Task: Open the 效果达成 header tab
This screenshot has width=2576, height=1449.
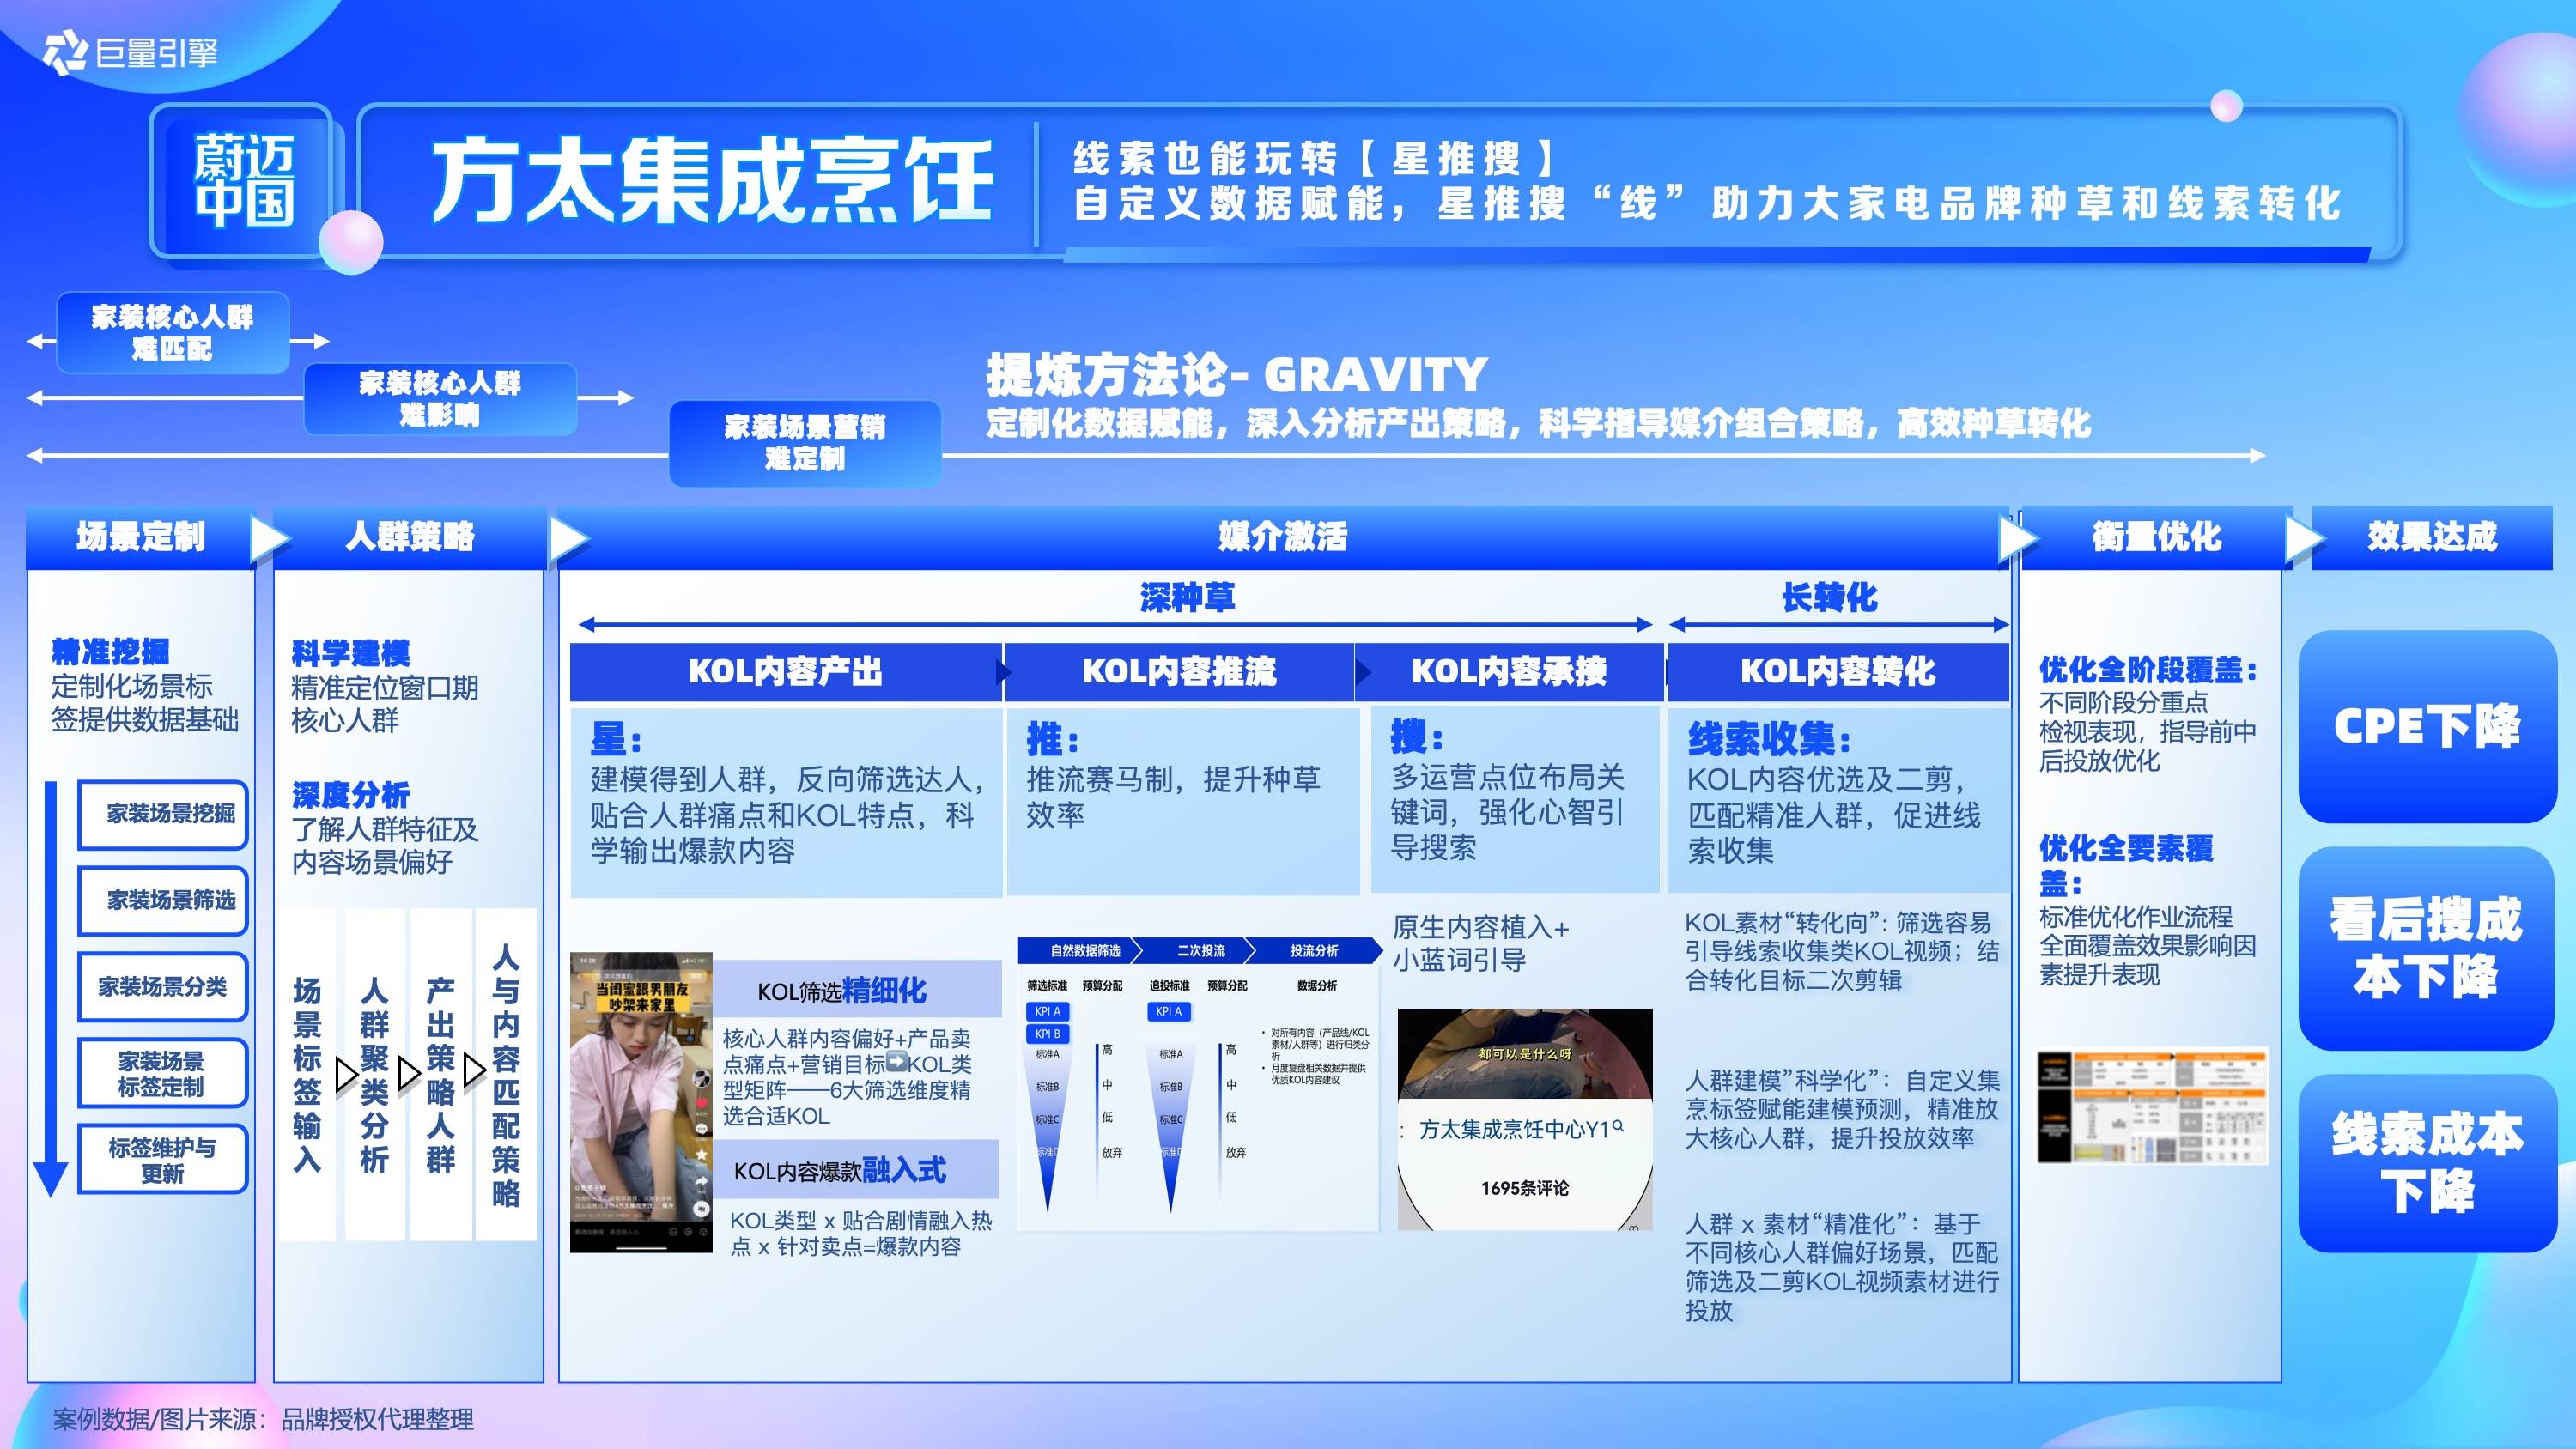Action: [2432, 537]
